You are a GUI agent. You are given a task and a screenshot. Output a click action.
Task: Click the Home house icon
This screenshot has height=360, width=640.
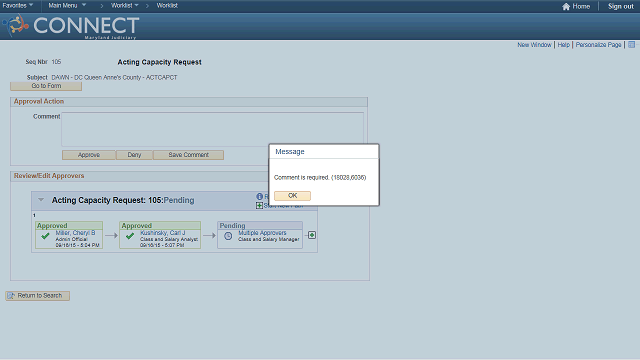tap(566, 6)
